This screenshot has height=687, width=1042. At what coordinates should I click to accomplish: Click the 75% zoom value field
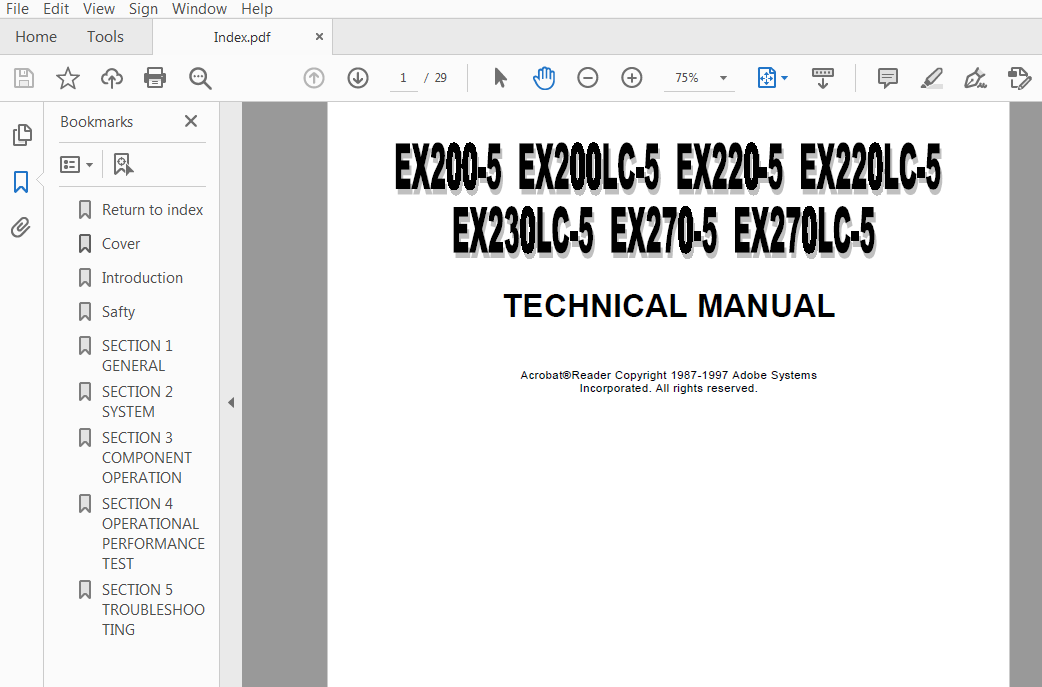click(x=687, y=78)
